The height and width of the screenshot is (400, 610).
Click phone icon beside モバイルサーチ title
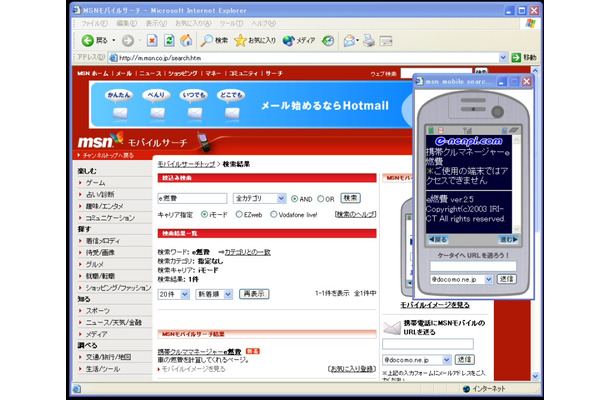(x=204, y=142)
